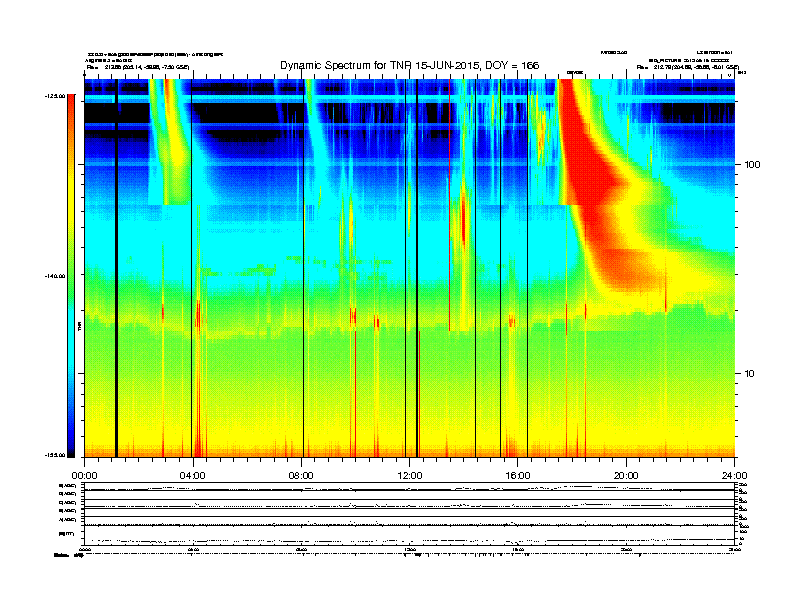Pick the dark blue bottom of the color scale bar
The image size is (792, 612).
coord(71,452)
